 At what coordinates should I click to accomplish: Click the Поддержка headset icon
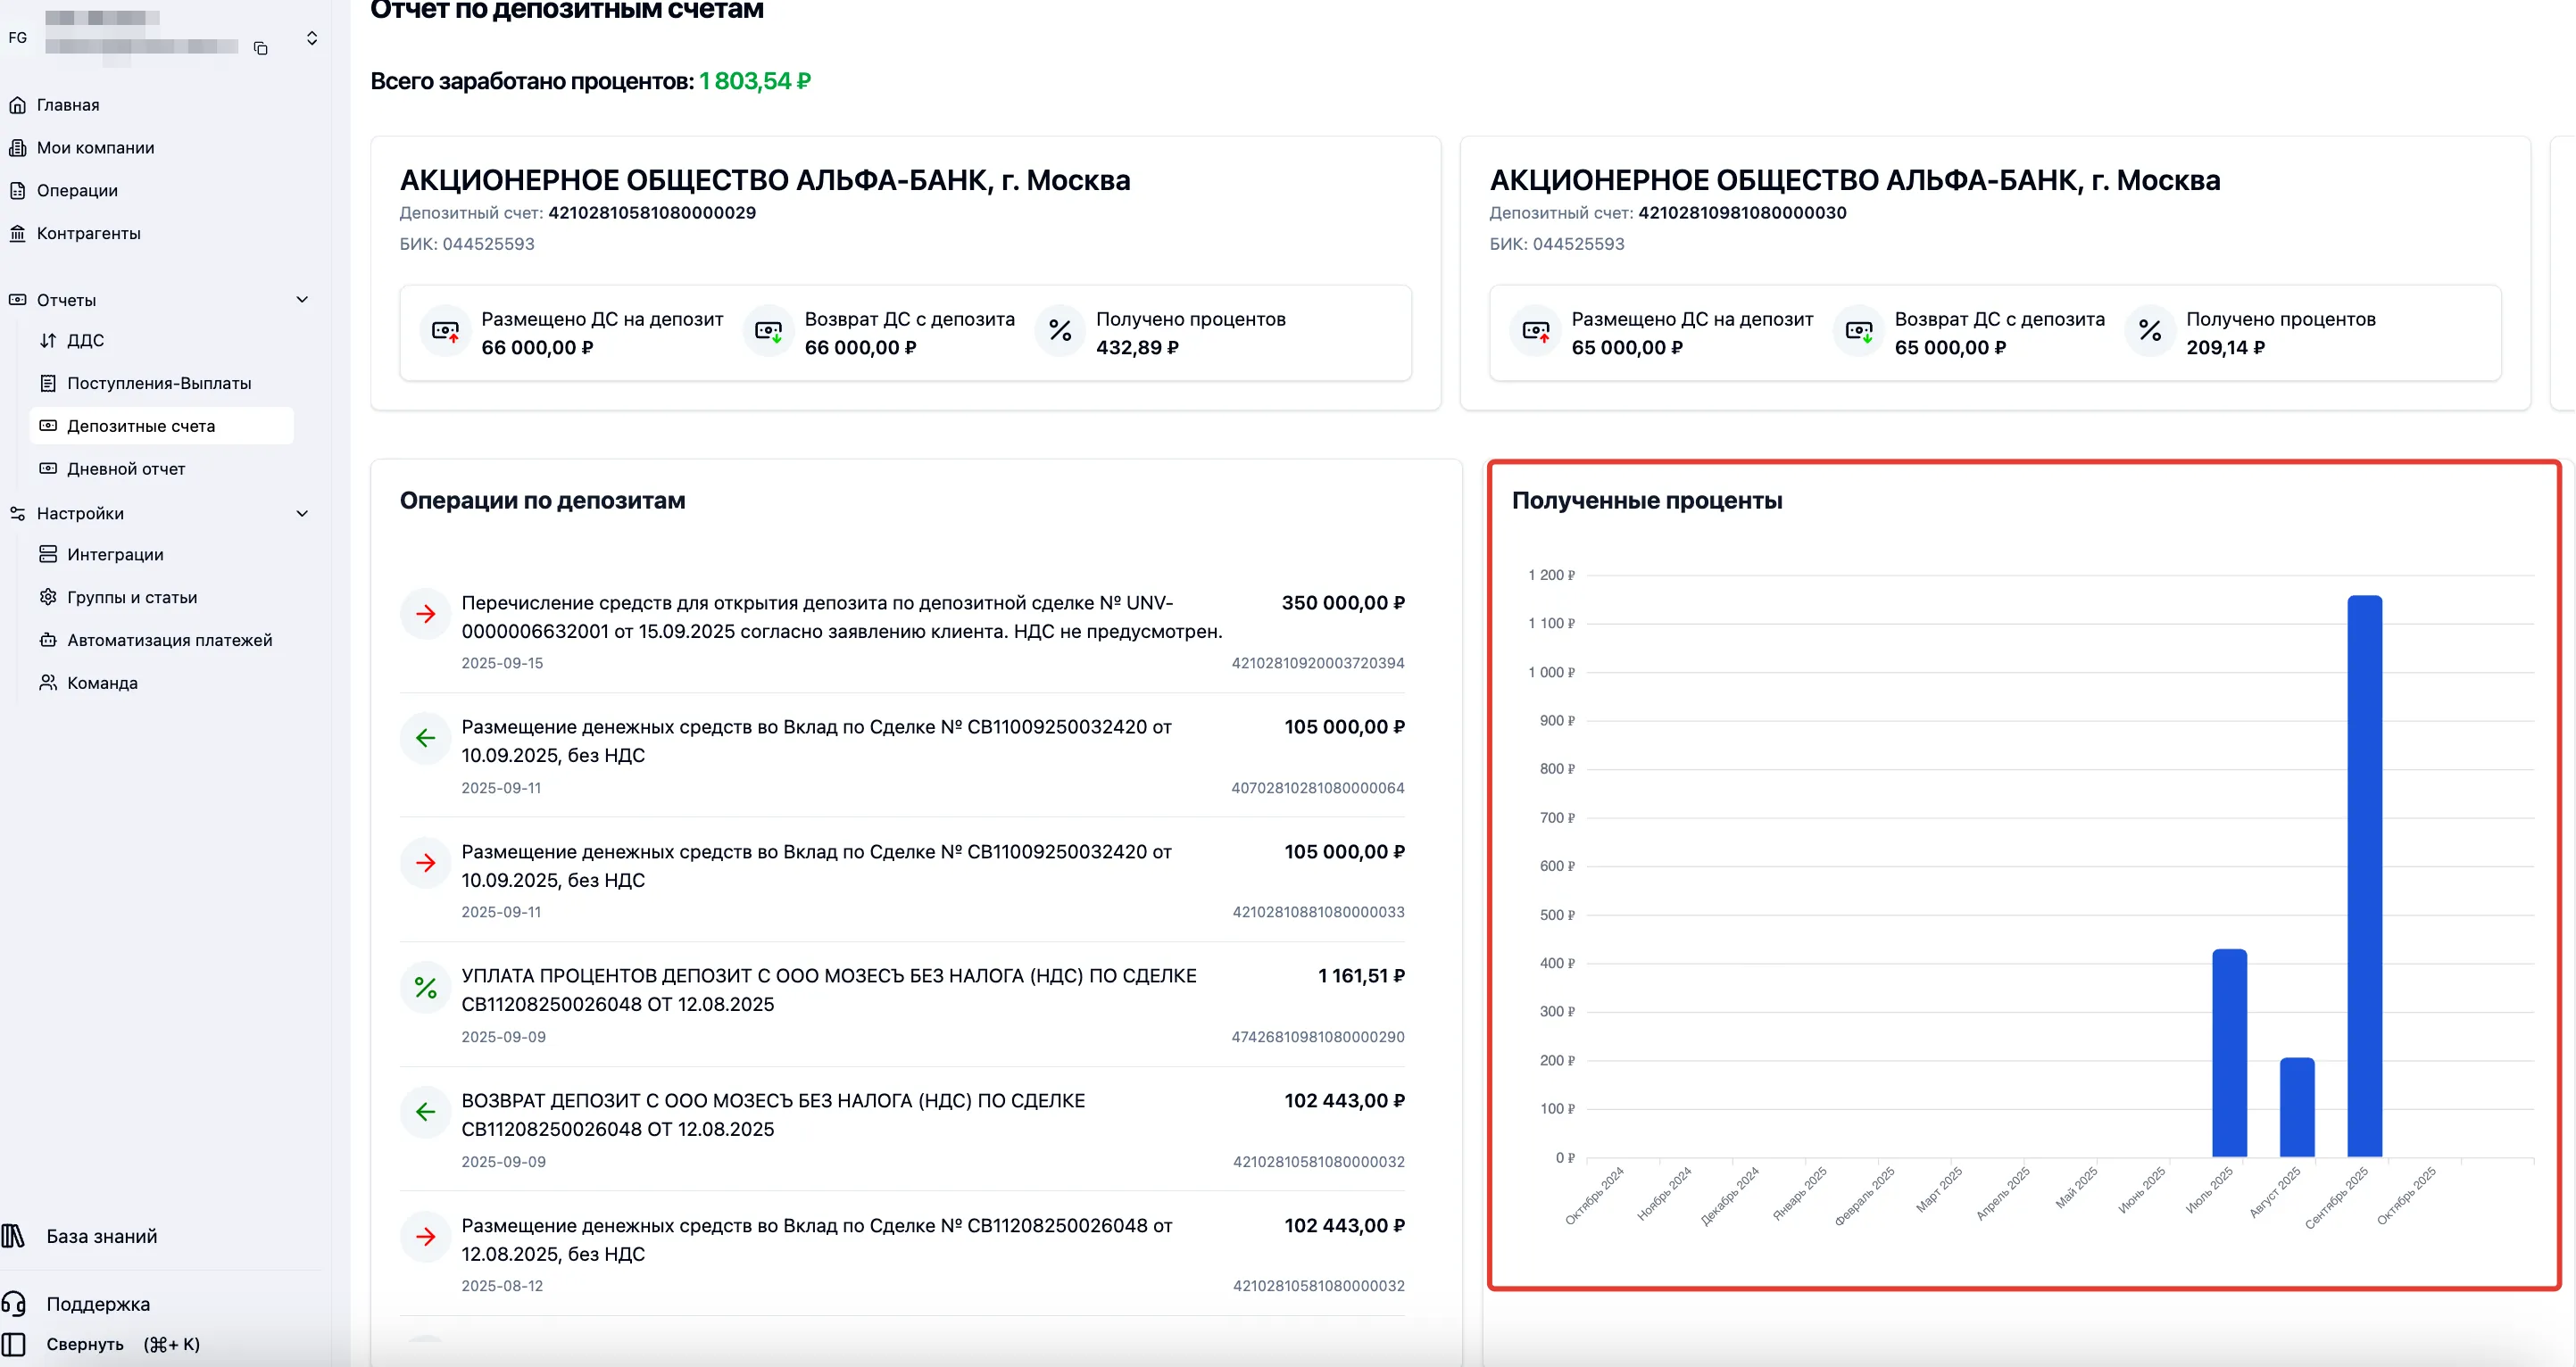pos(13,1304)
